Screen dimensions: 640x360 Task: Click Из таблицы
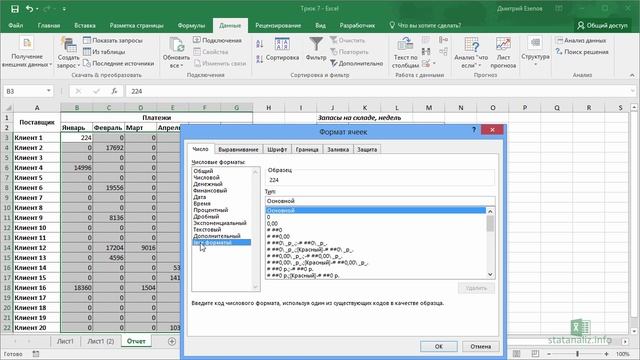click(x=104, y=52)
